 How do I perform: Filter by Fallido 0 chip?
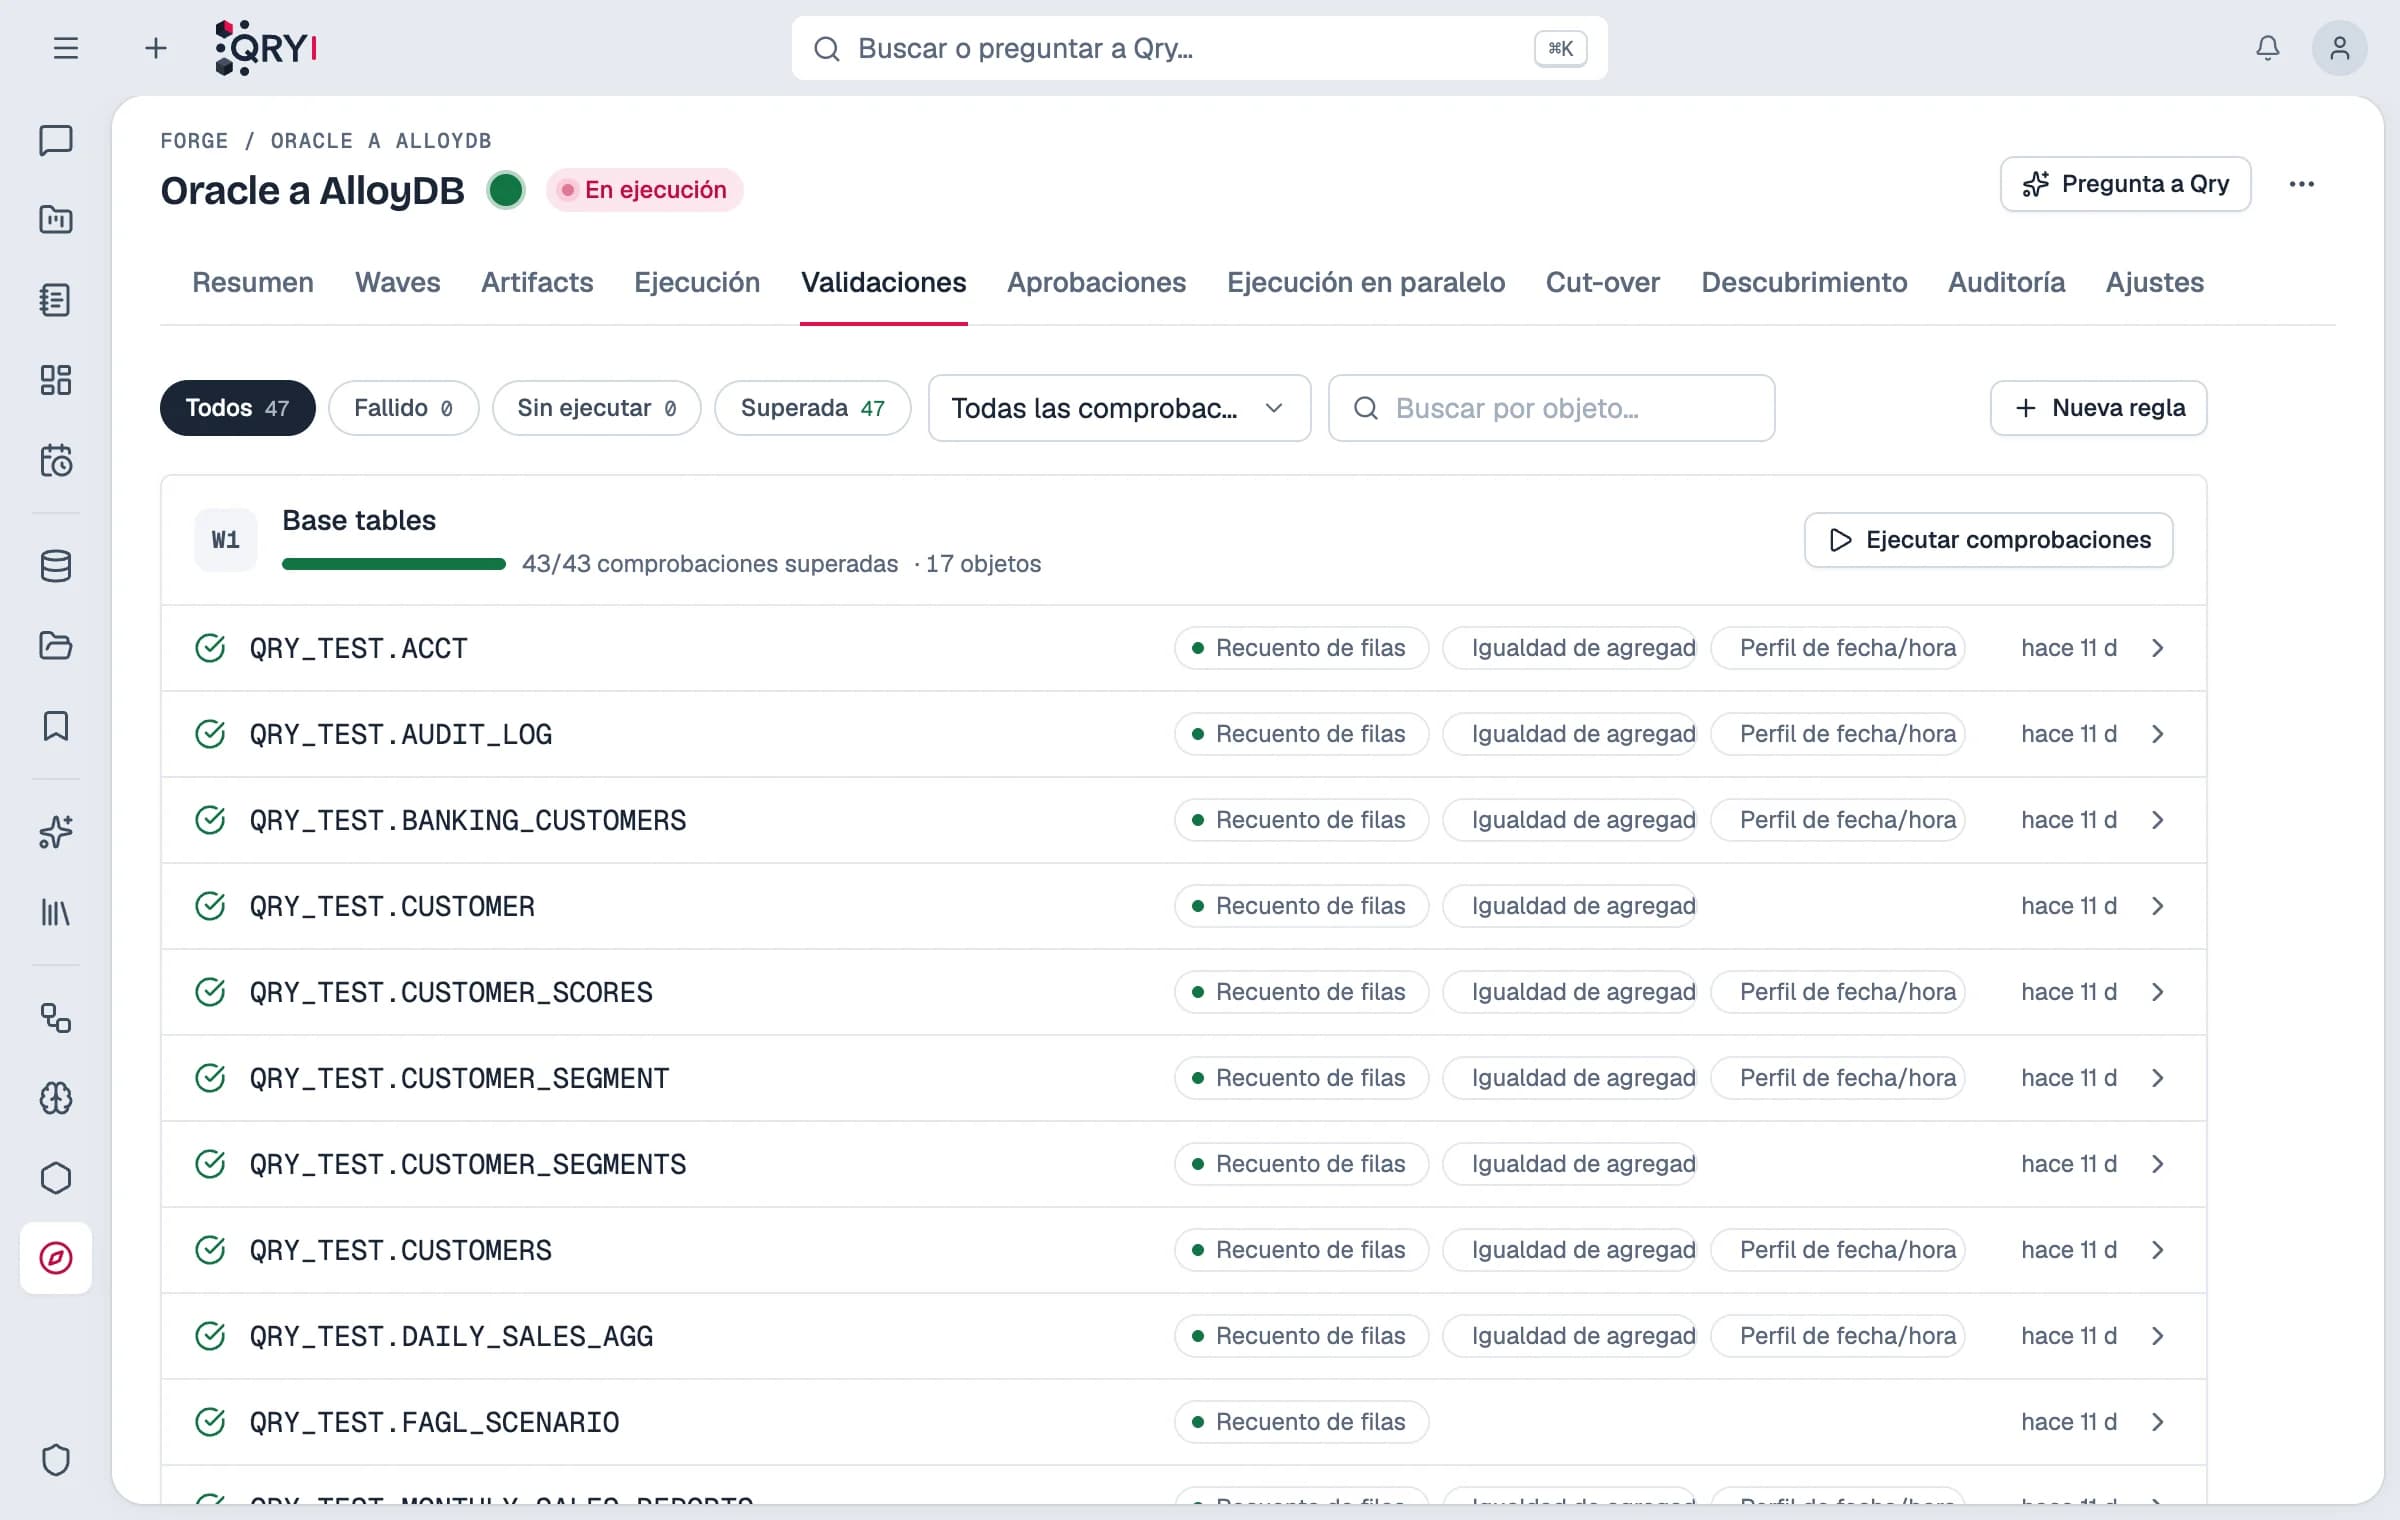[x=404, y=408]
